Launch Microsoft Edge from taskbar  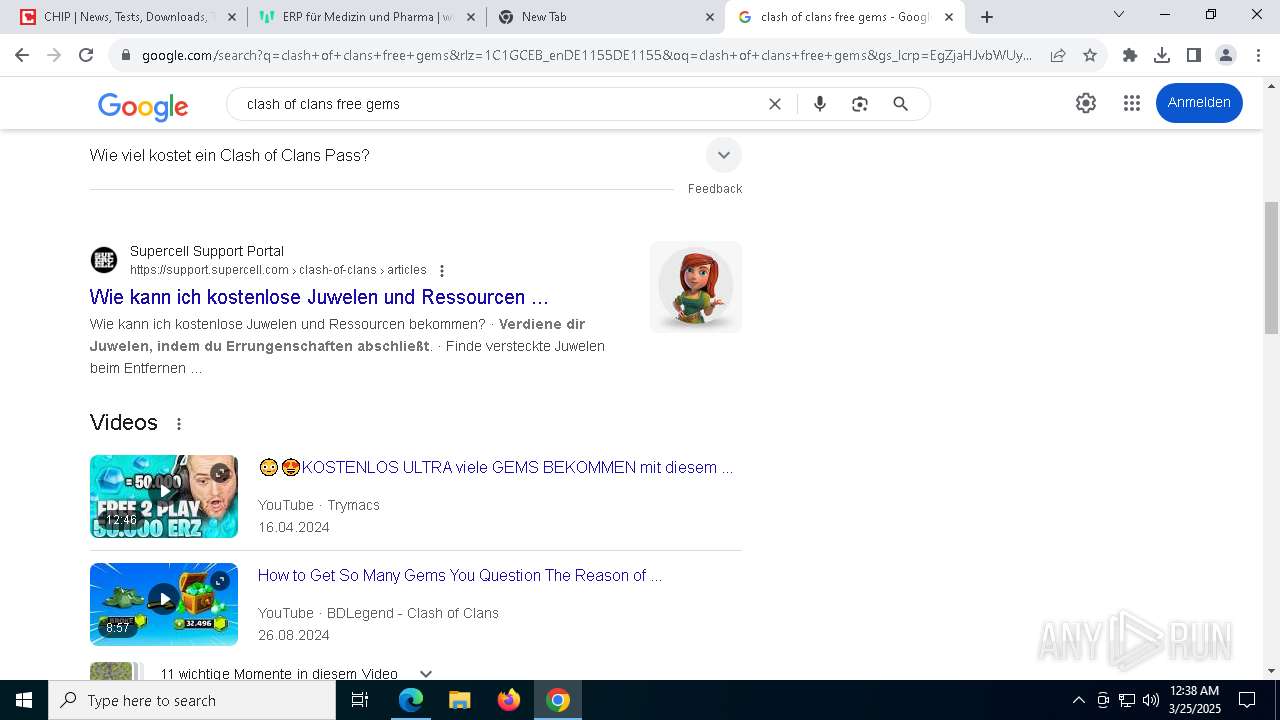[411, 700]
